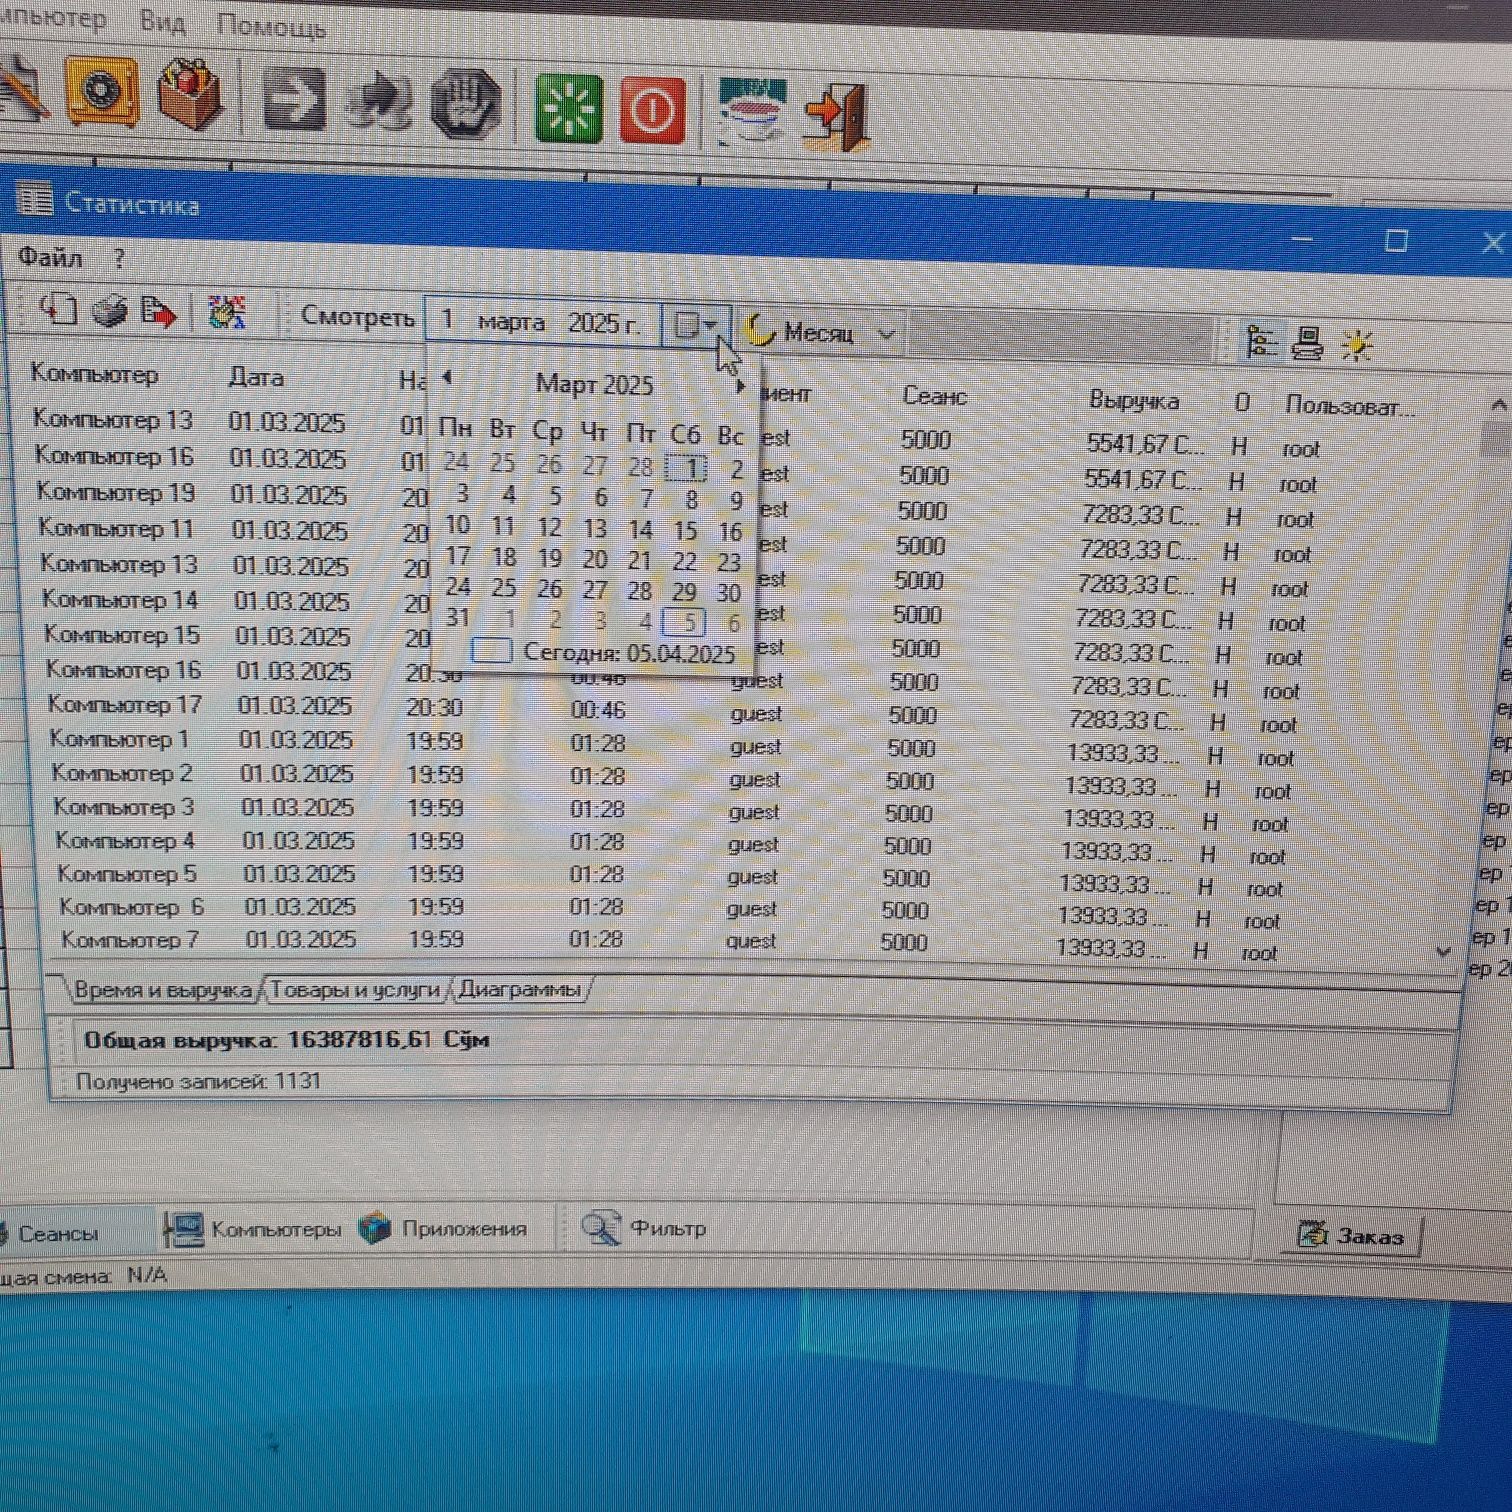Select day 31 in the March calendar

pos(458,617)
